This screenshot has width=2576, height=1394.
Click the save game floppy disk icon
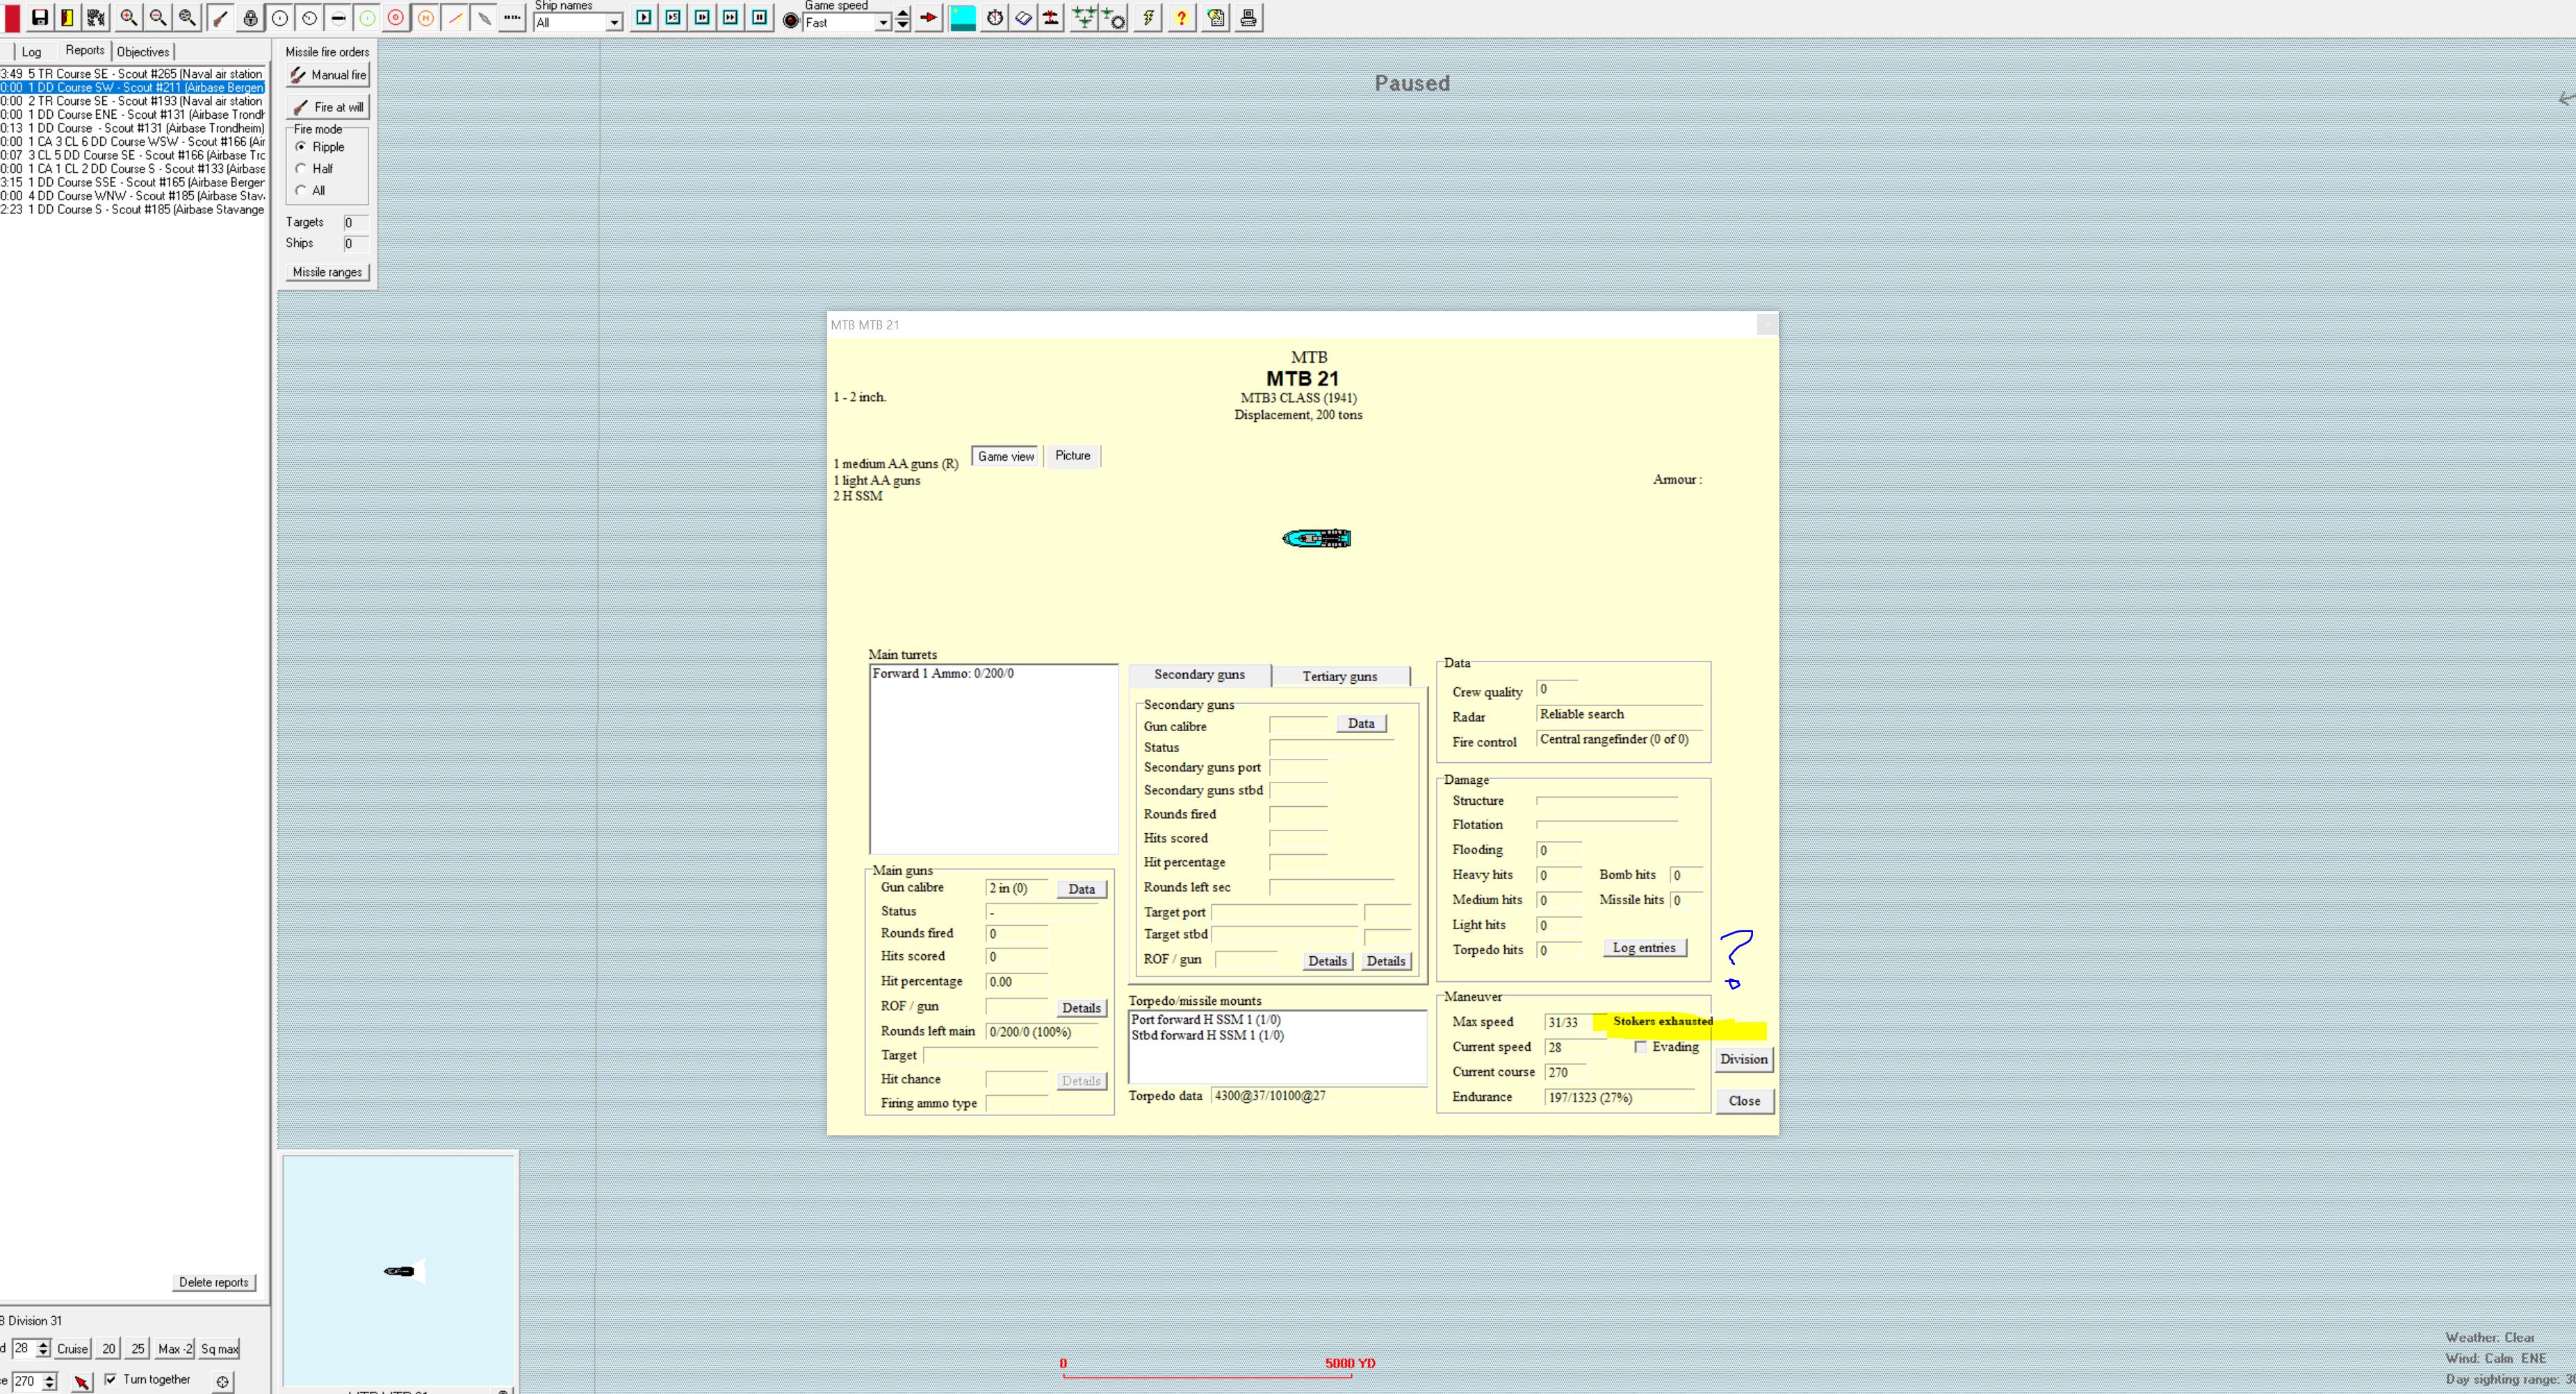coord(39,17)
